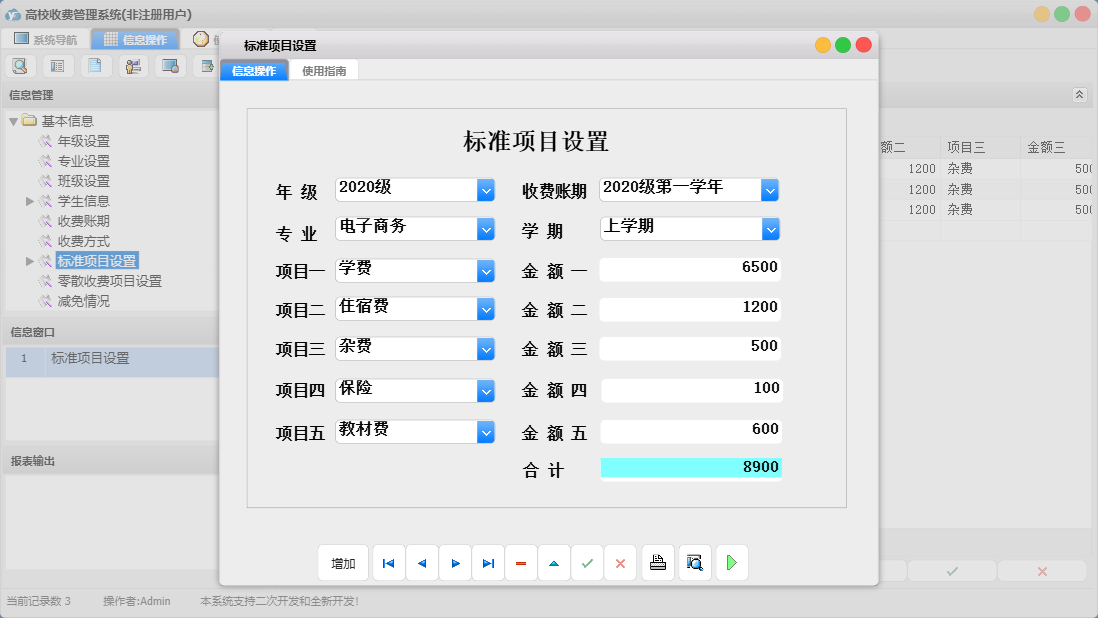Confirm changes with the green checkmark icon
The width and height of the screenshot is (1098, 618).
point(587,562)
